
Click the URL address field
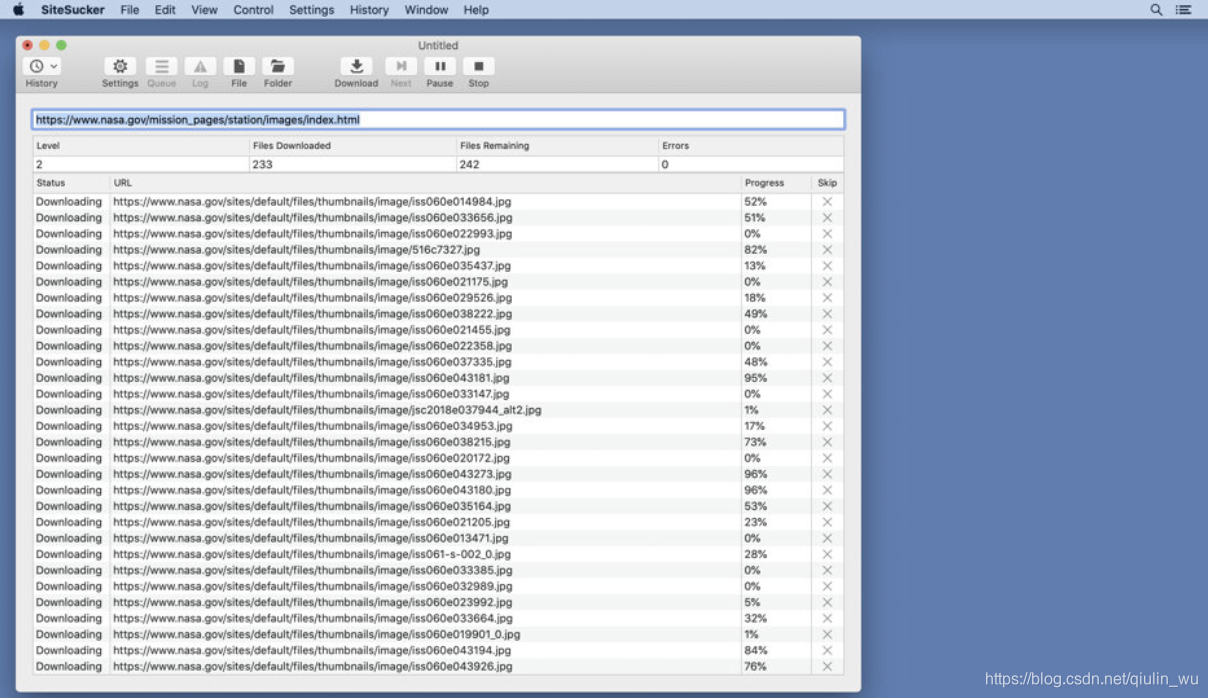coord(438,119)
